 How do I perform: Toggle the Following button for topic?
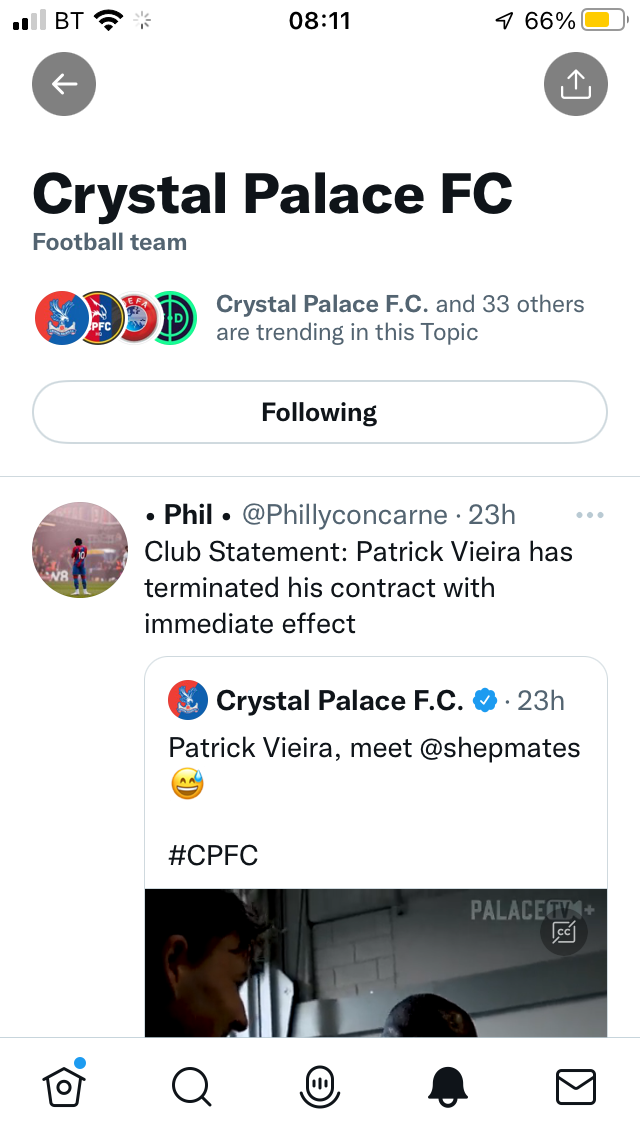(320, 412)
